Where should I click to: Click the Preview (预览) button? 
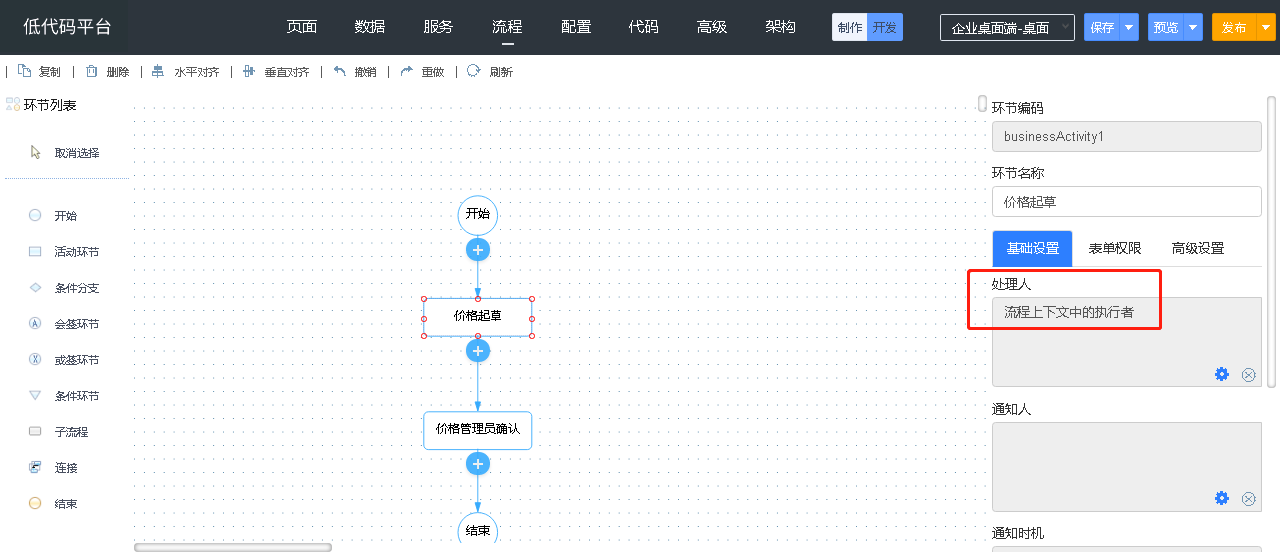point(1166,27)
